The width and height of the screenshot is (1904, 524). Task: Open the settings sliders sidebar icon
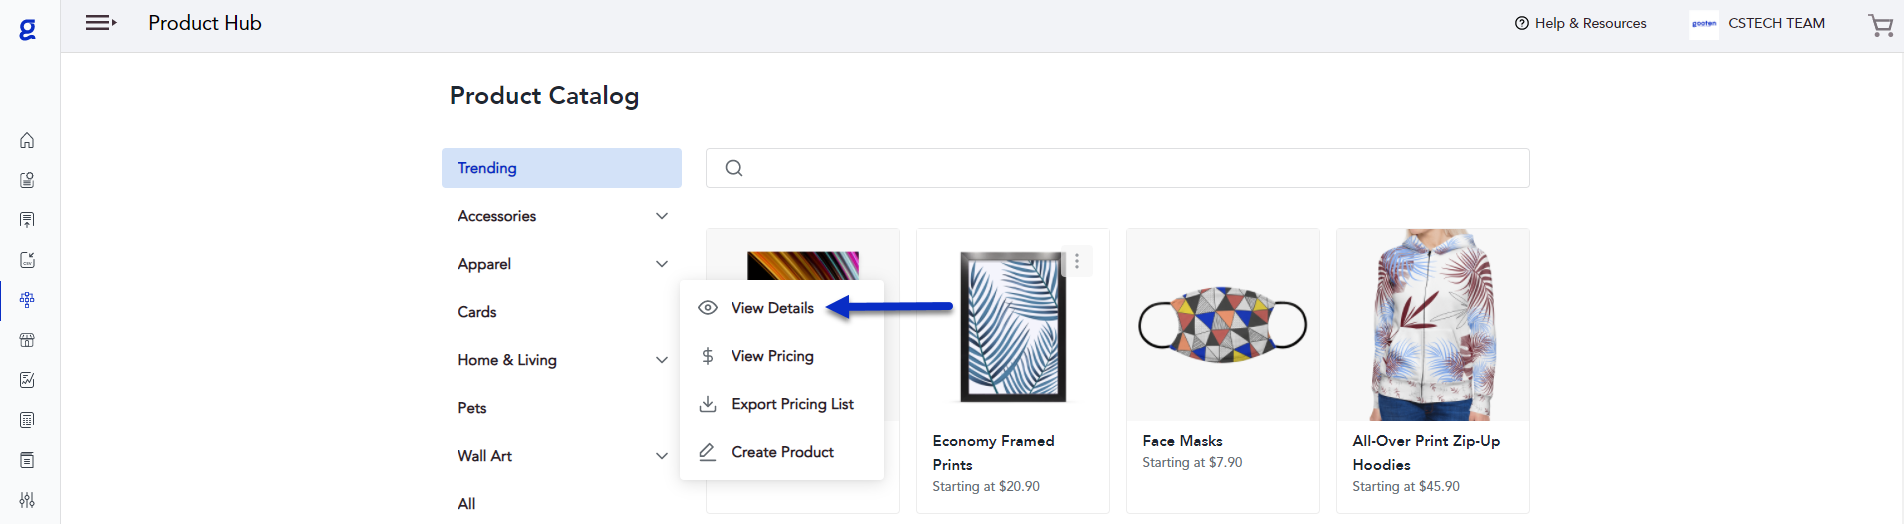27,500
